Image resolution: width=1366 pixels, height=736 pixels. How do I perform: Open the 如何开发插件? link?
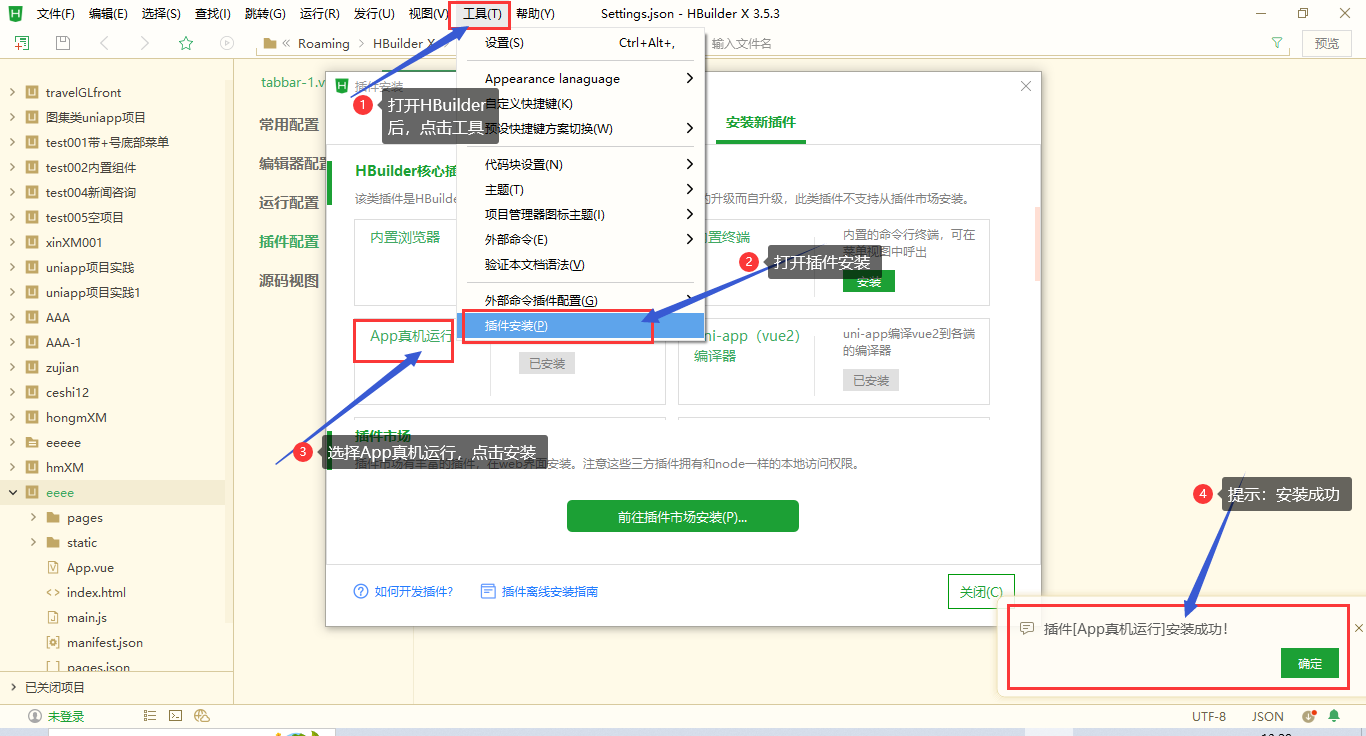[x=413, y=591]
